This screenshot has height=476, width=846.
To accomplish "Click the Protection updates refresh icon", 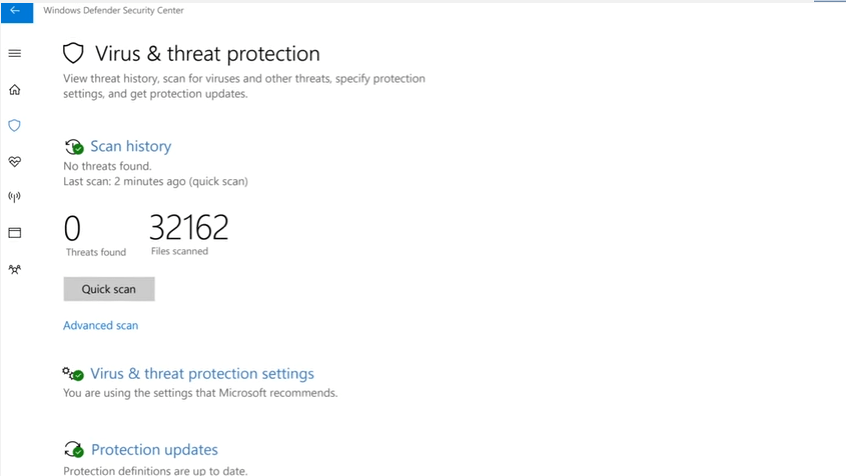I will (73, 450).
